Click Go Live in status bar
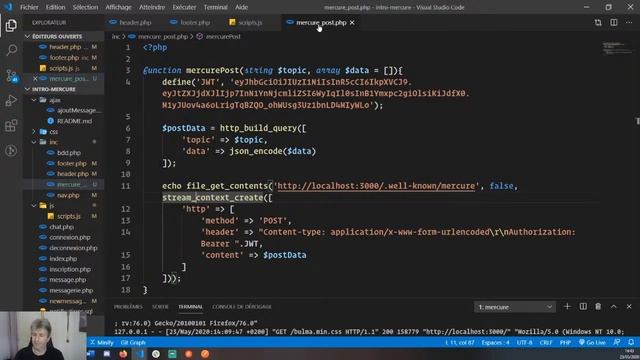Viewport: 640px width, 360px height. point(592,342)
